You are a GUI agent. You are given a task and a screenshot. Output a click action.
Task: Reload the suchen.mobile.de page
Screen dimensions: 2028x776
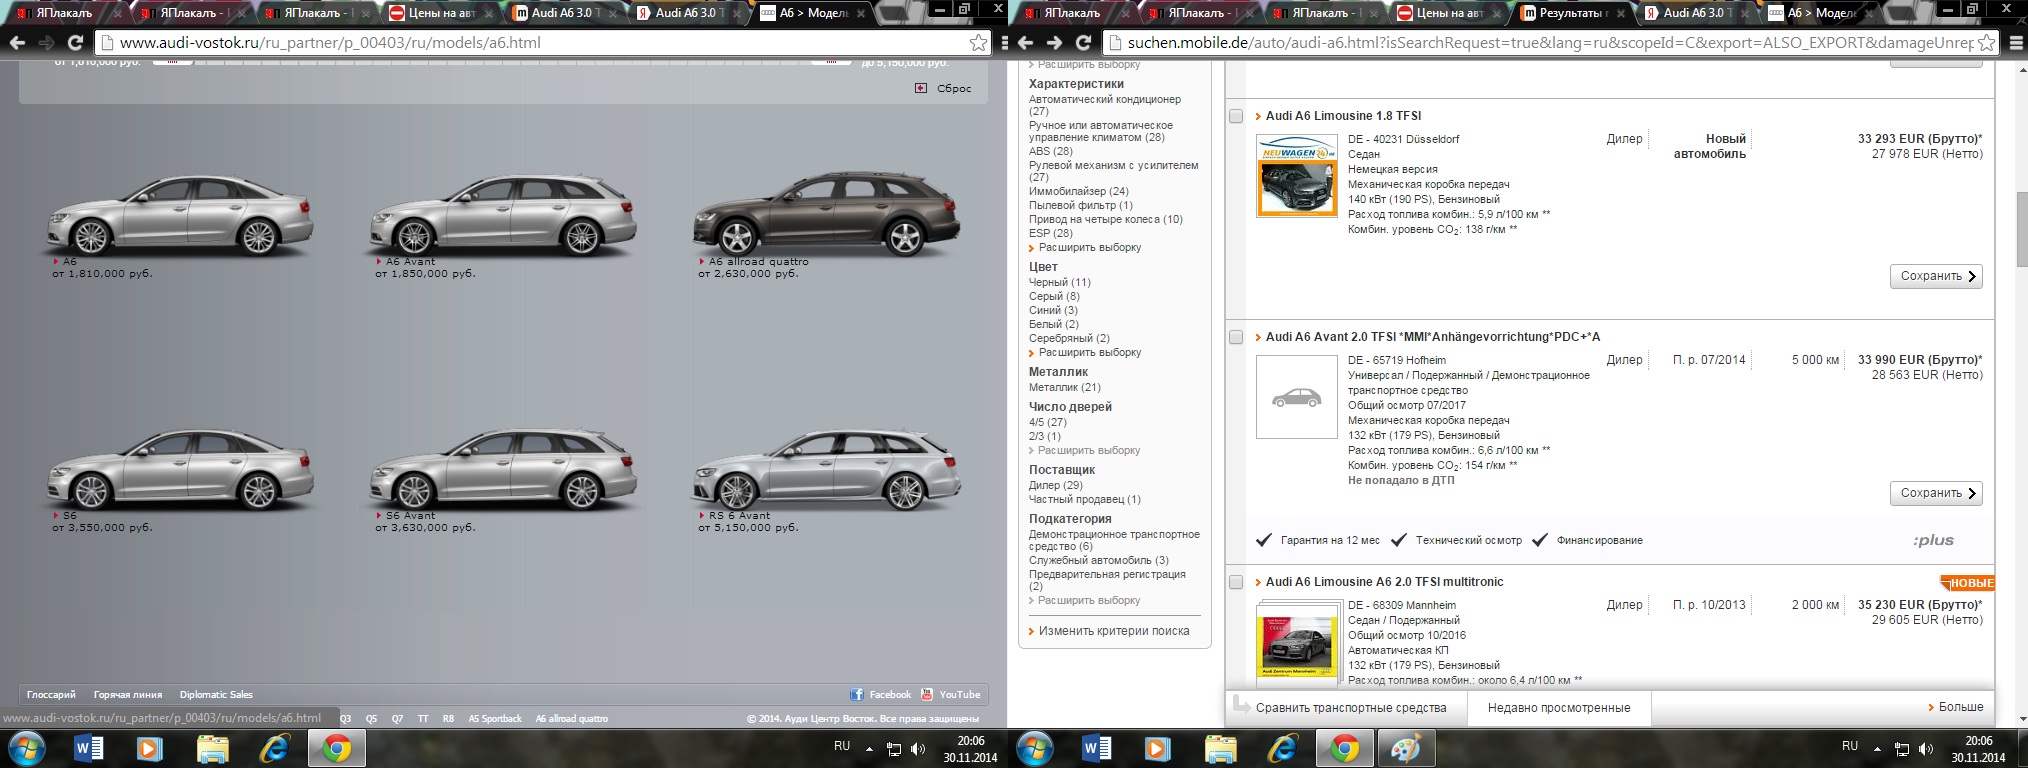click(1083, 43)
